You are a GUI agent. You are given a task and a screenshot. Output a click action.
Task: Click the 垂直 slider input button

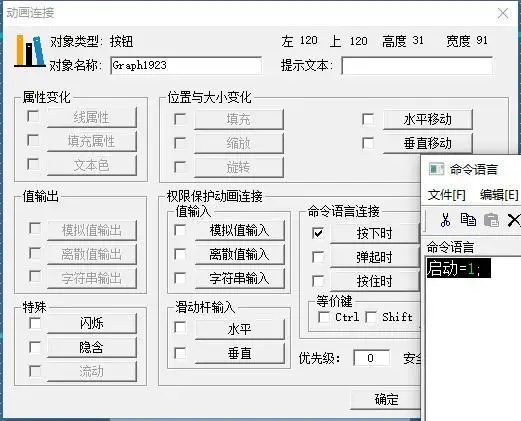point(239,353)
